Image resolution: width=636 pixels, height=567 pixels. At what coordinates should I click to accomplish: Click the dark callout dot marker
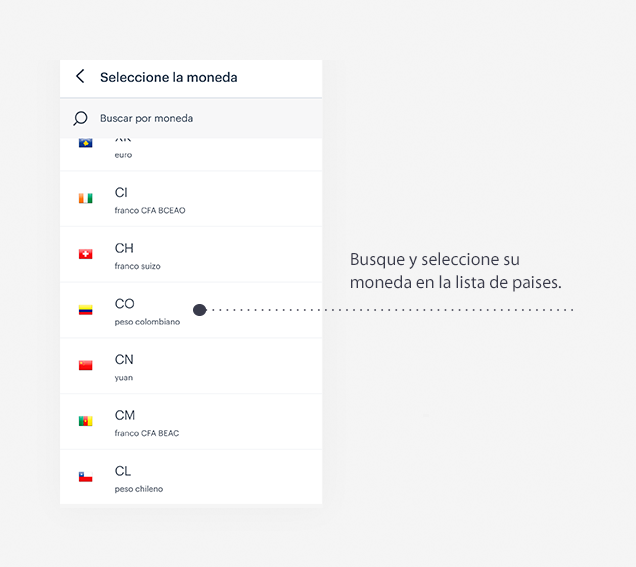(200, 310)
